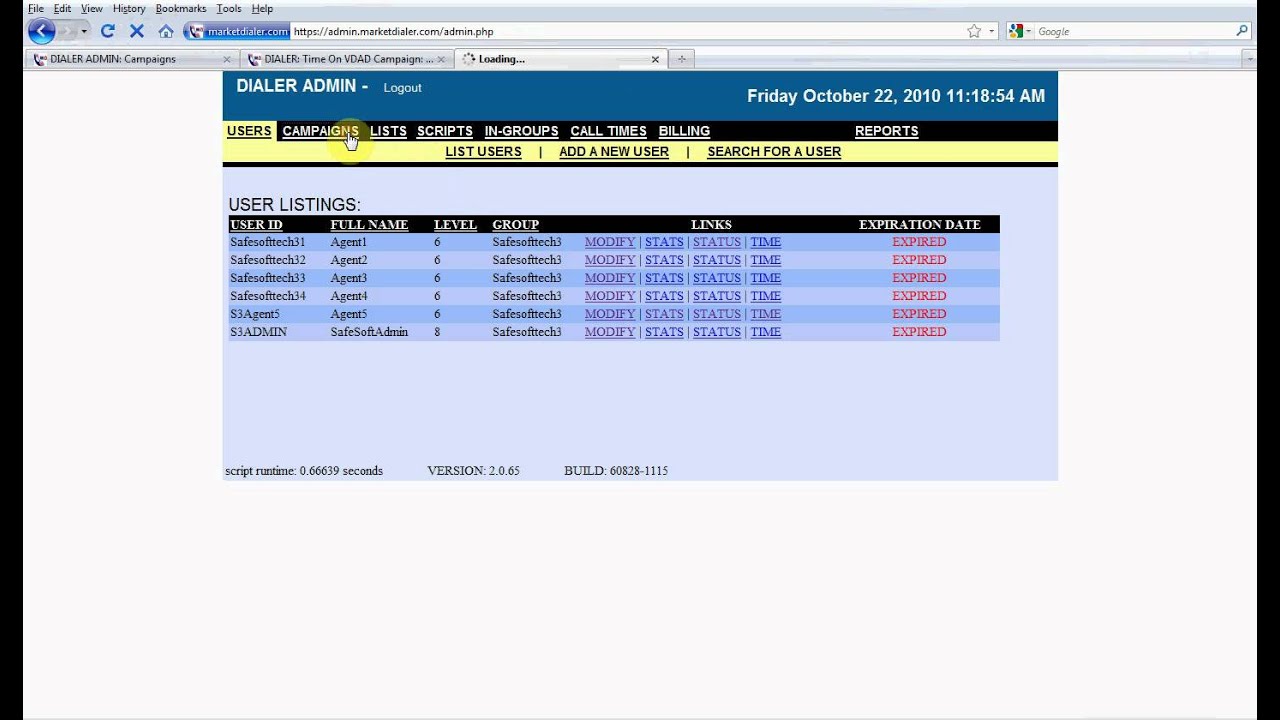The width and height of the screenshot is (1280, 720).
Task: Click in the Google search box
Action: [x=1132, y=31]
